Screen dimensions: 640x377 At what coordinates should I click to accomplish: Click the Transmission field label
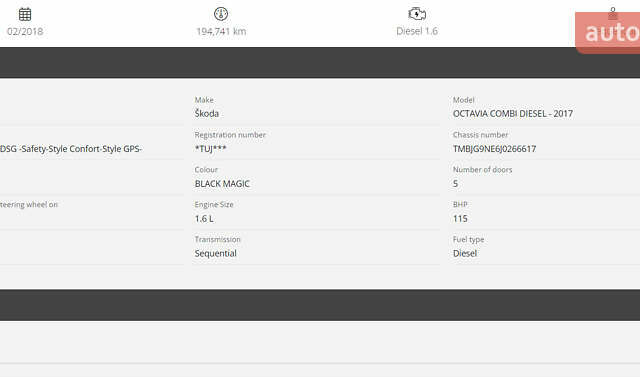(218, 239)
